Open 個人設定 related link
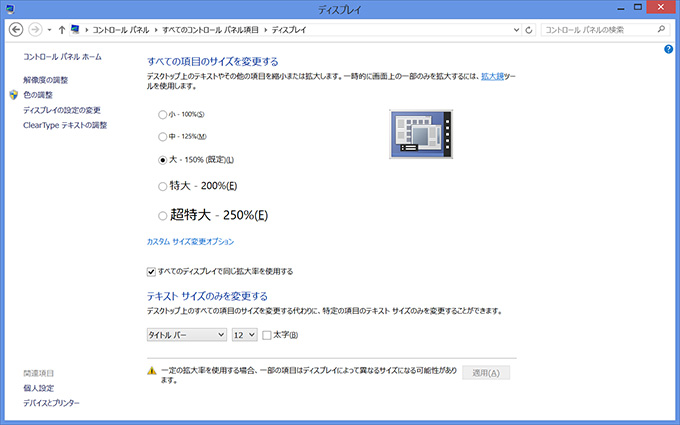This screenshot has height=425, width=680. pos(39,388)
